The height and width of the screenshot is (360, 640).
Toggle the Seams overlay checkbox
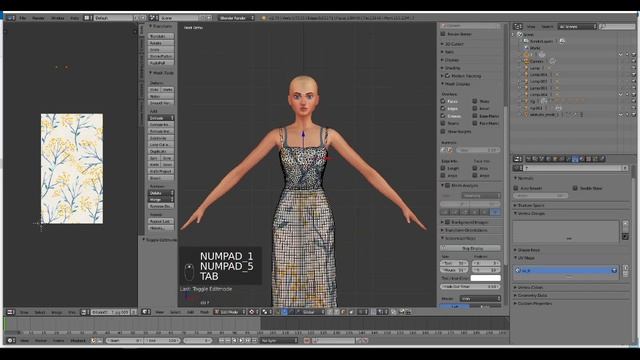443,123
